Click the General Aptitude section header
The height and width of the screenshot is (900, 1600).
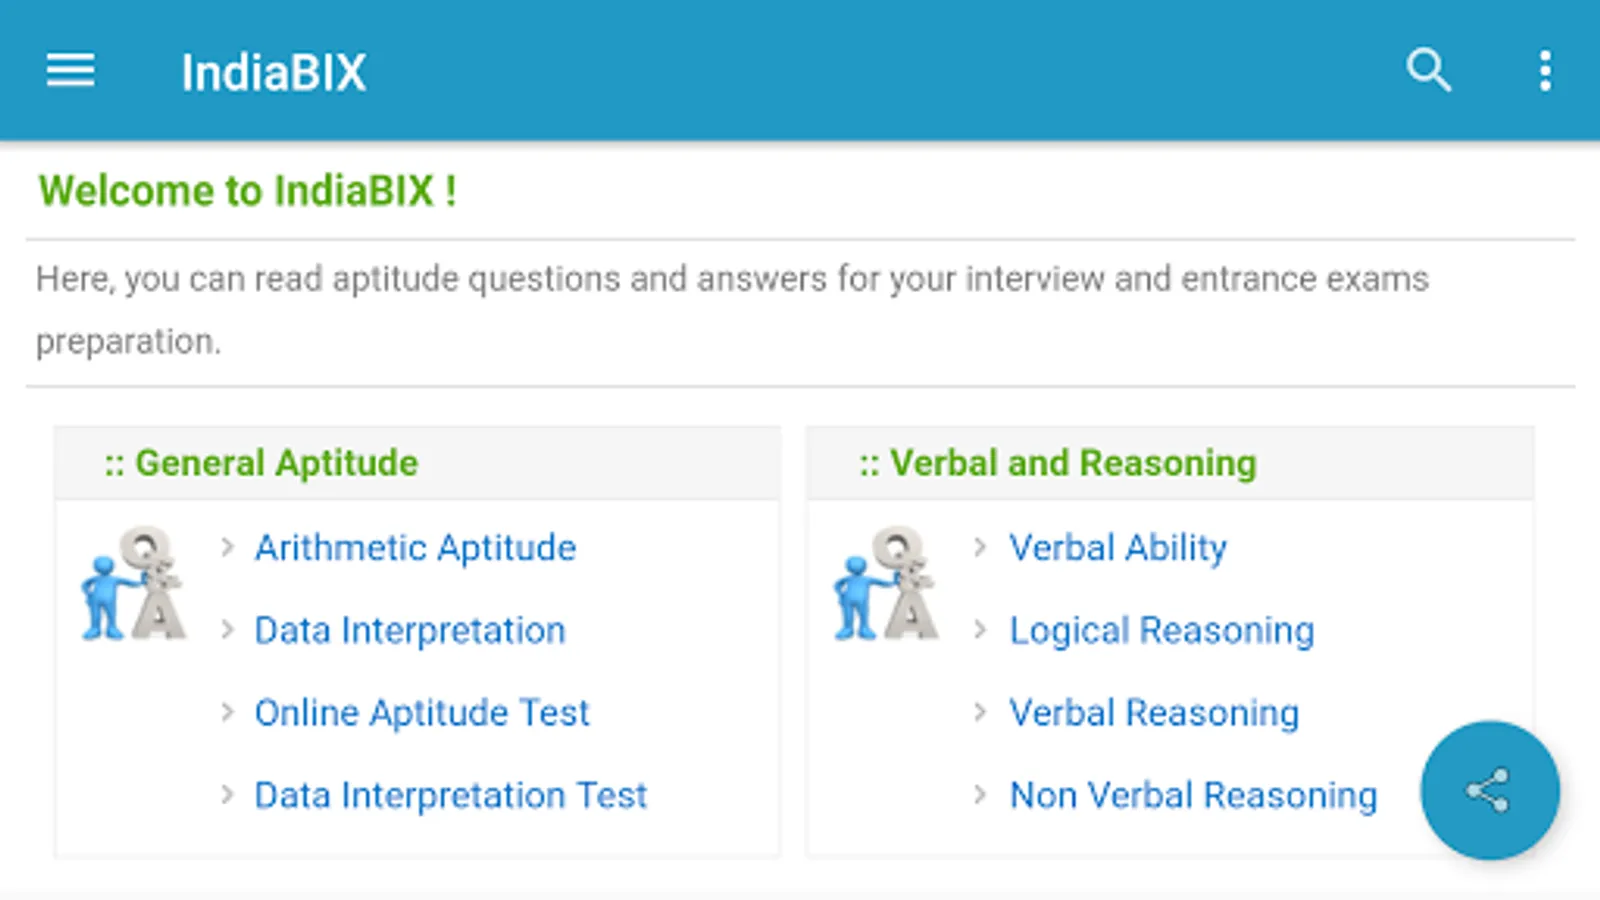[276, 463]
